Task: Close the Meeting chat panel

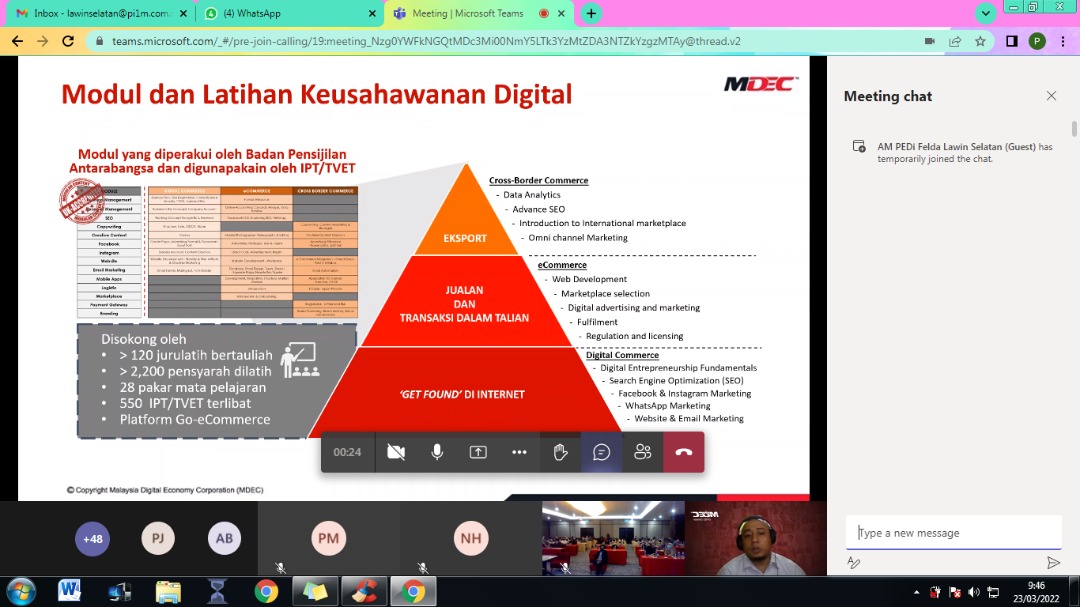Action: 1051,96
